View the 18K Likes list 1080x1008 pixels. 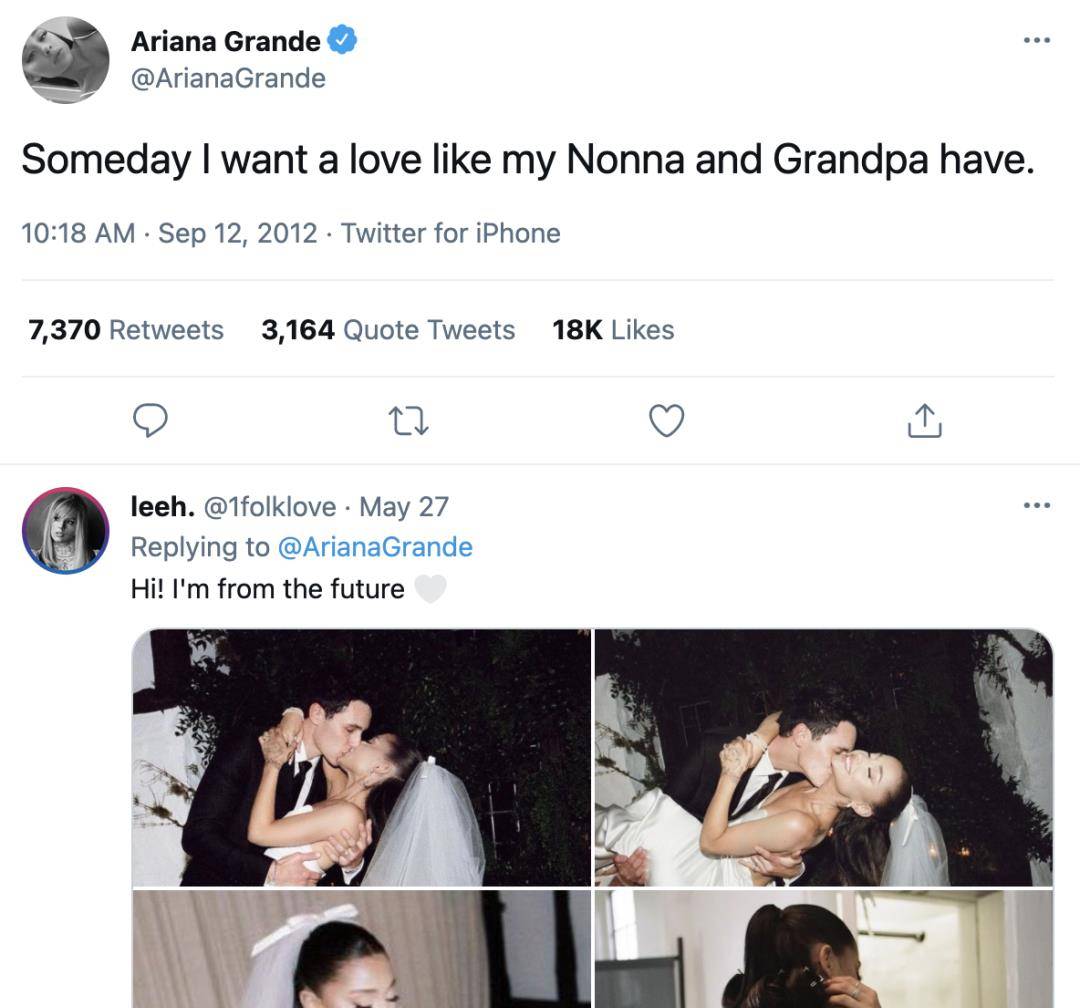click(613, 329)
